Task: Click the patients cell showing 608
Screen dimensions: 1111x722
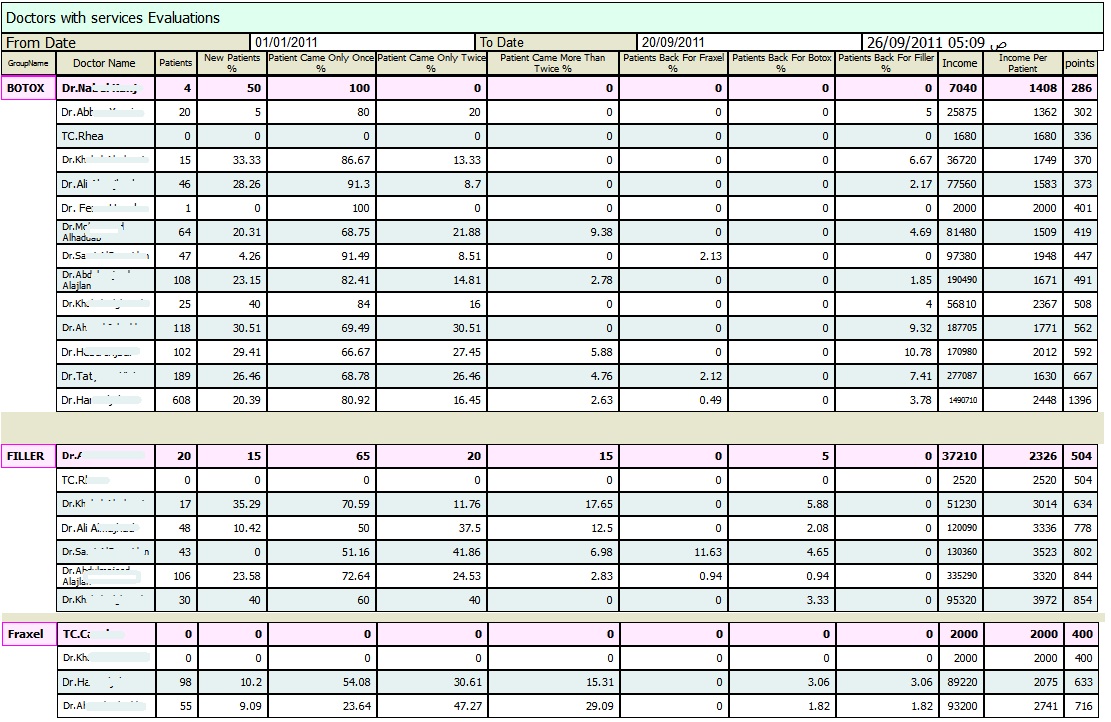Action: click(x=176, y=400)
